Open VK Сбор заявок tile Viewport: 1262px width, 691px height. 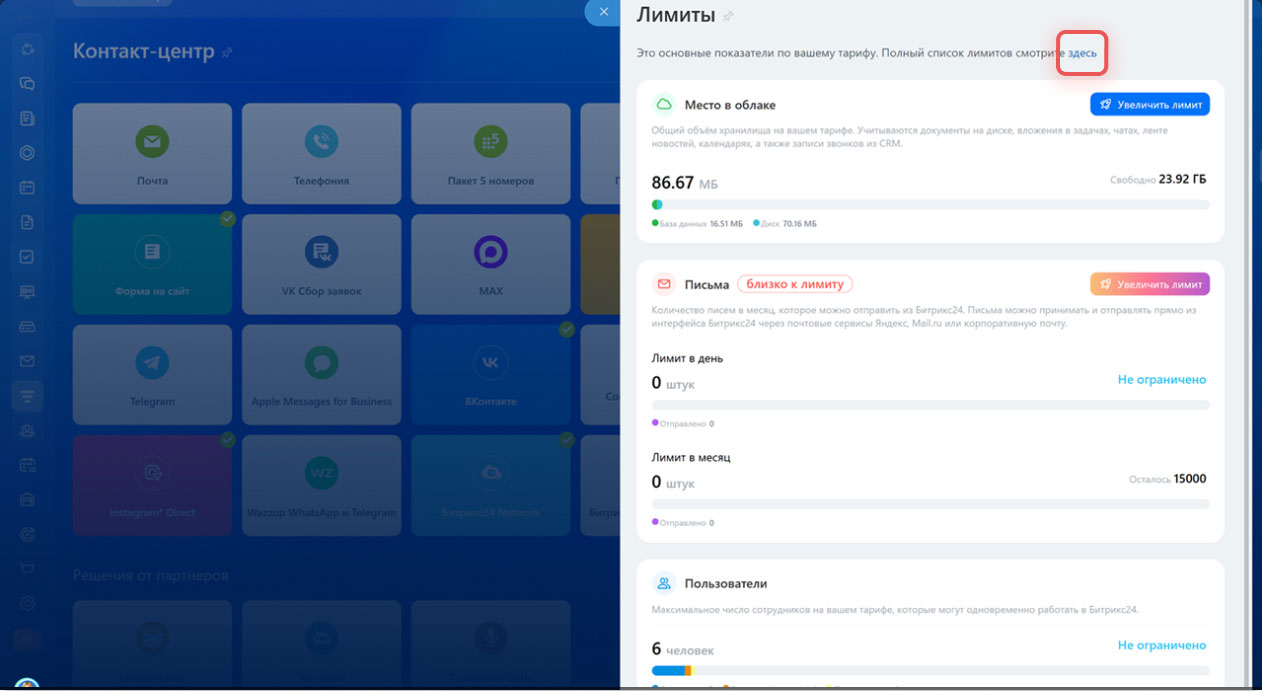321,265
